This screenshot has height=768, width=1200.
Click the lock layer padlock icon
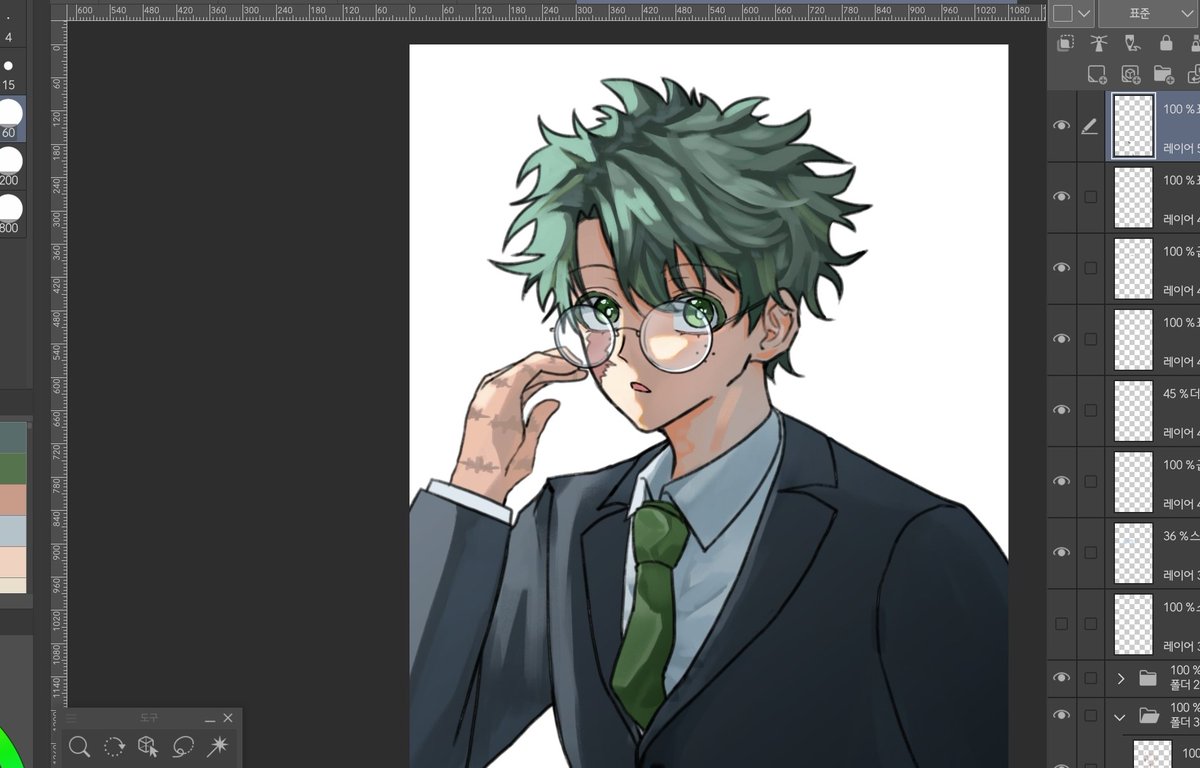coord(1165,43)
